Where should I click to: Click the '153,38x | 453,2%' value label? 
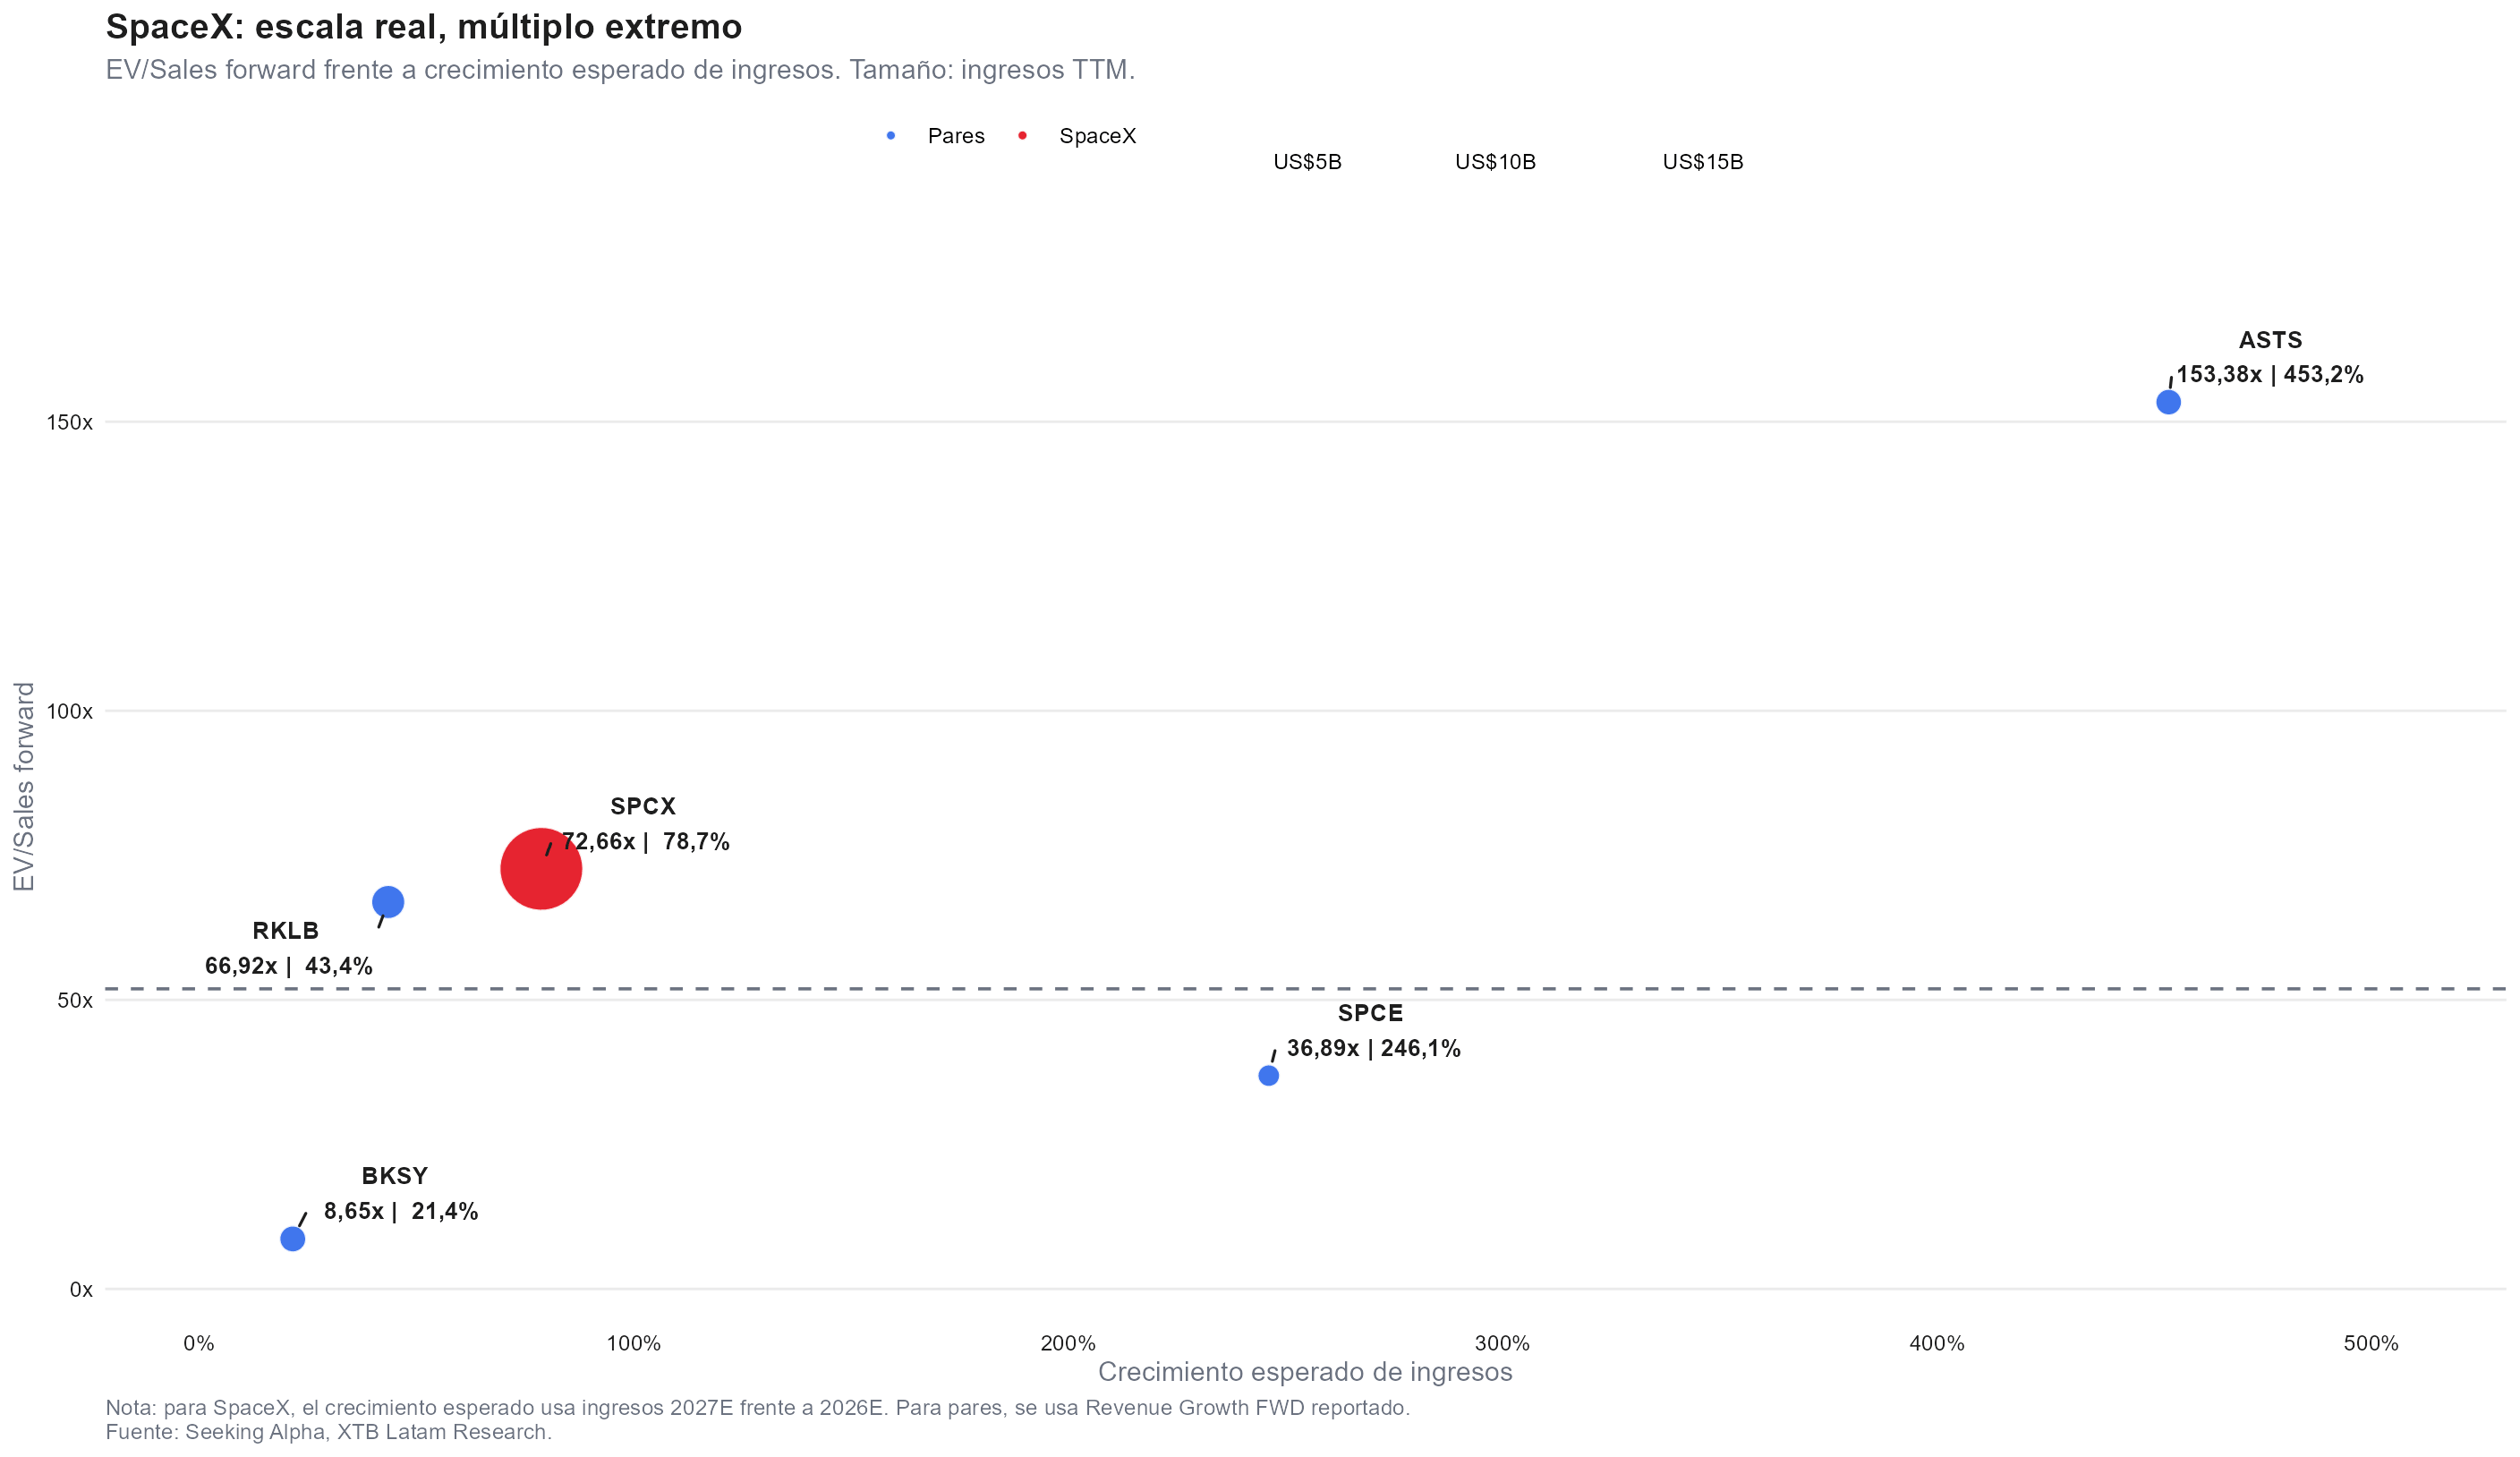click(x=2270, y=375)
